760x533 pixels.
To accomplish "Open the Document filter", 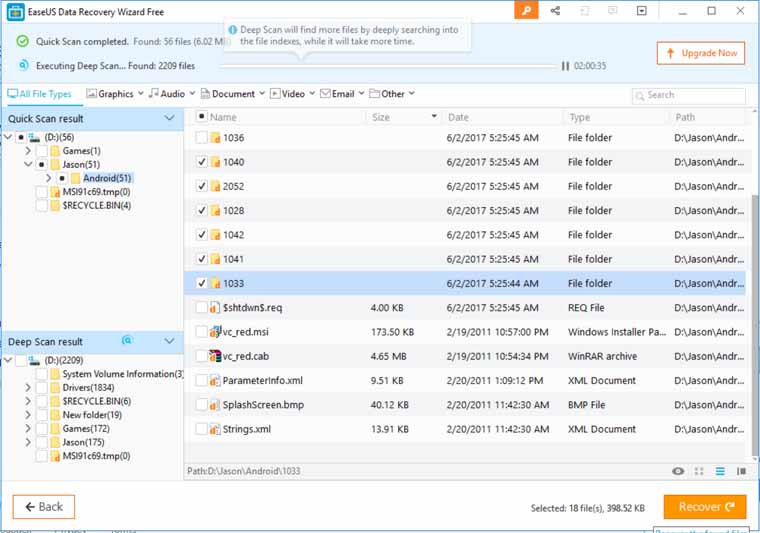I will 233,94.
